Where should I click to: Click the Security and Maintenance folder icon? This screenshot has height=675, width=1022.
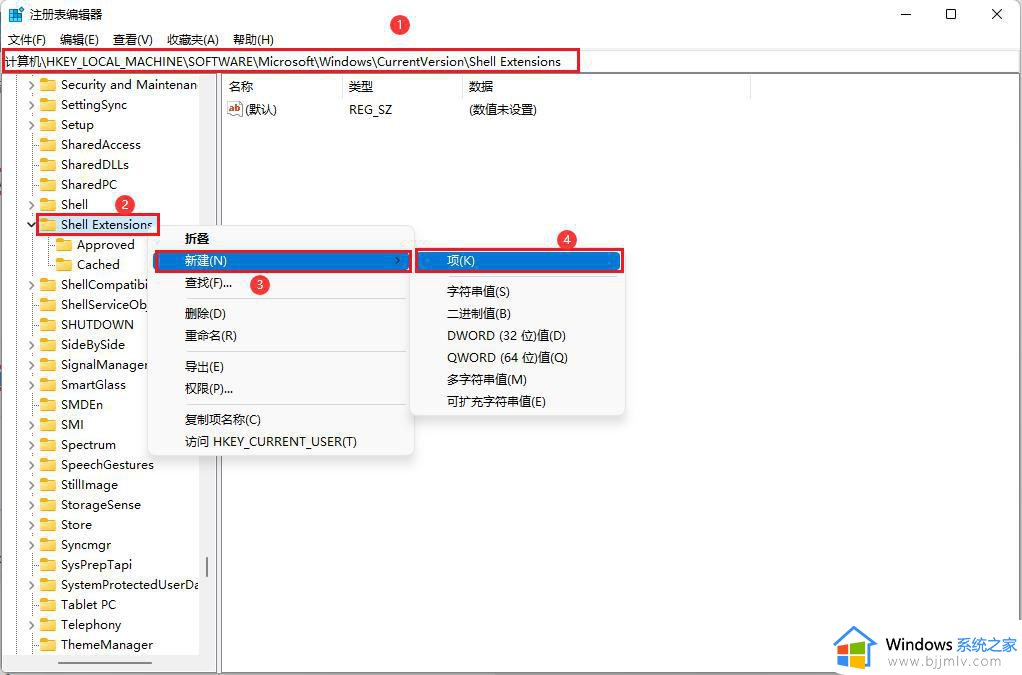48,85
